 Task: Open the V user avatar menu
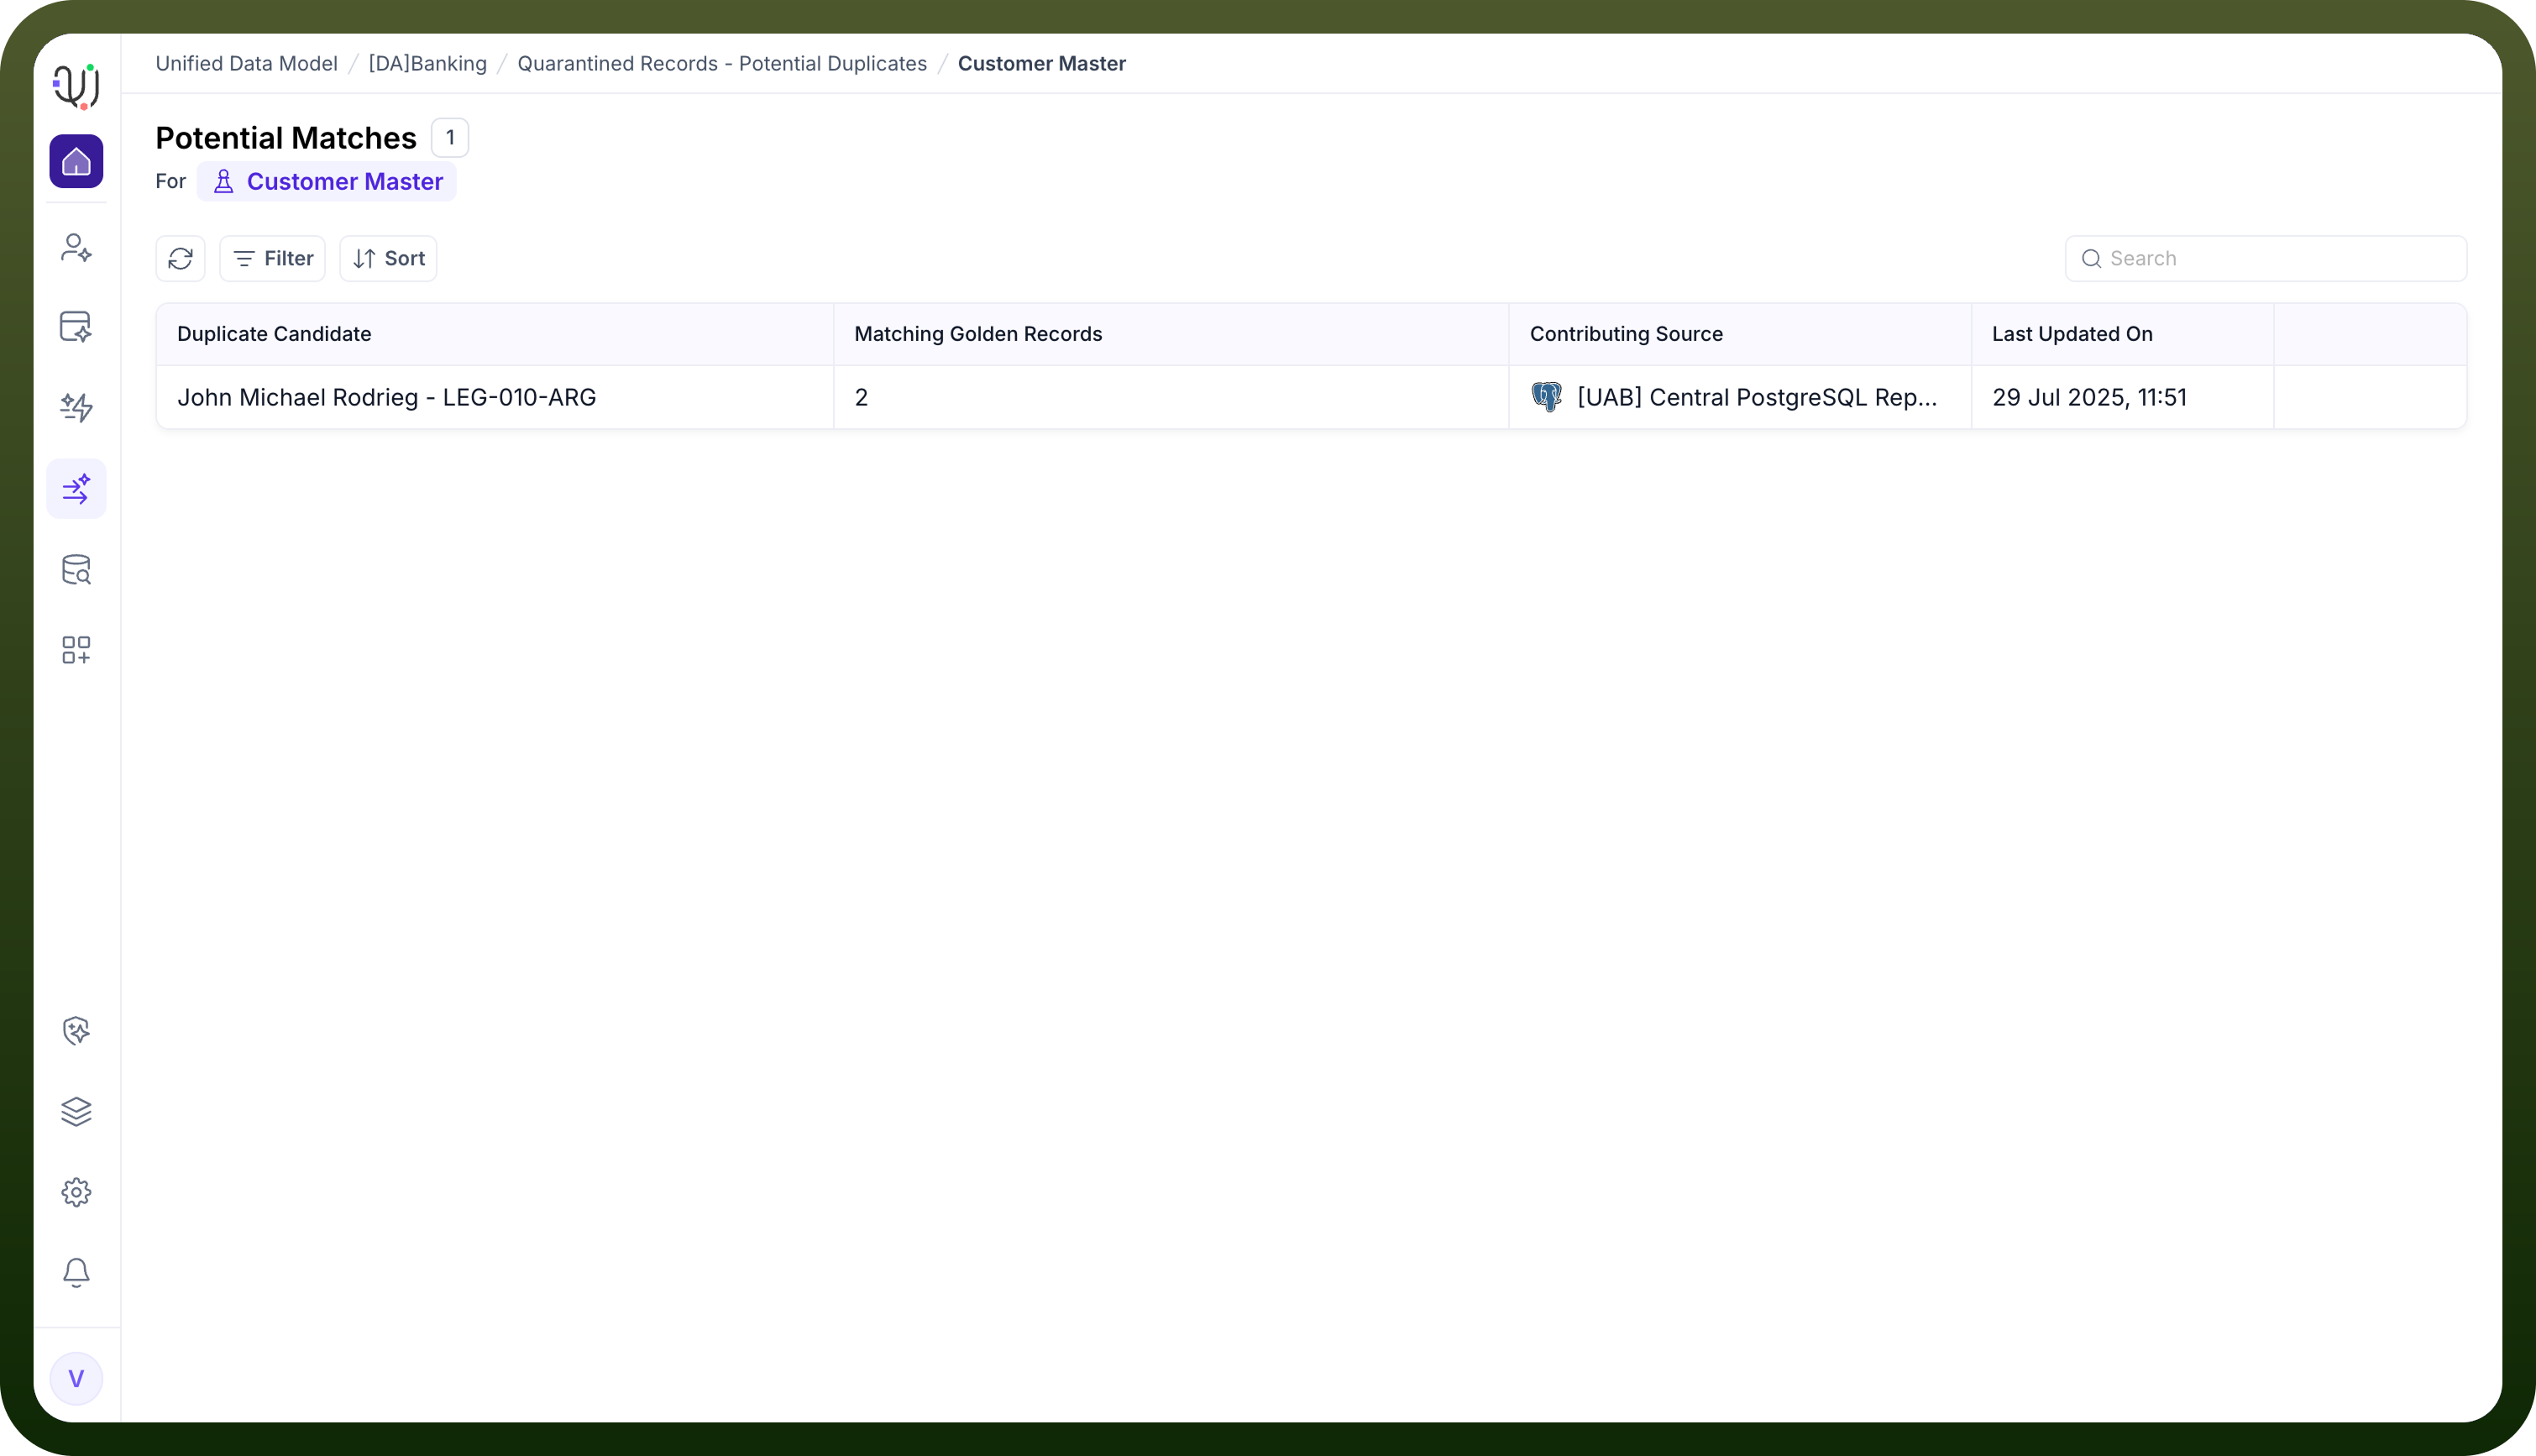(x=76, y=1379)
